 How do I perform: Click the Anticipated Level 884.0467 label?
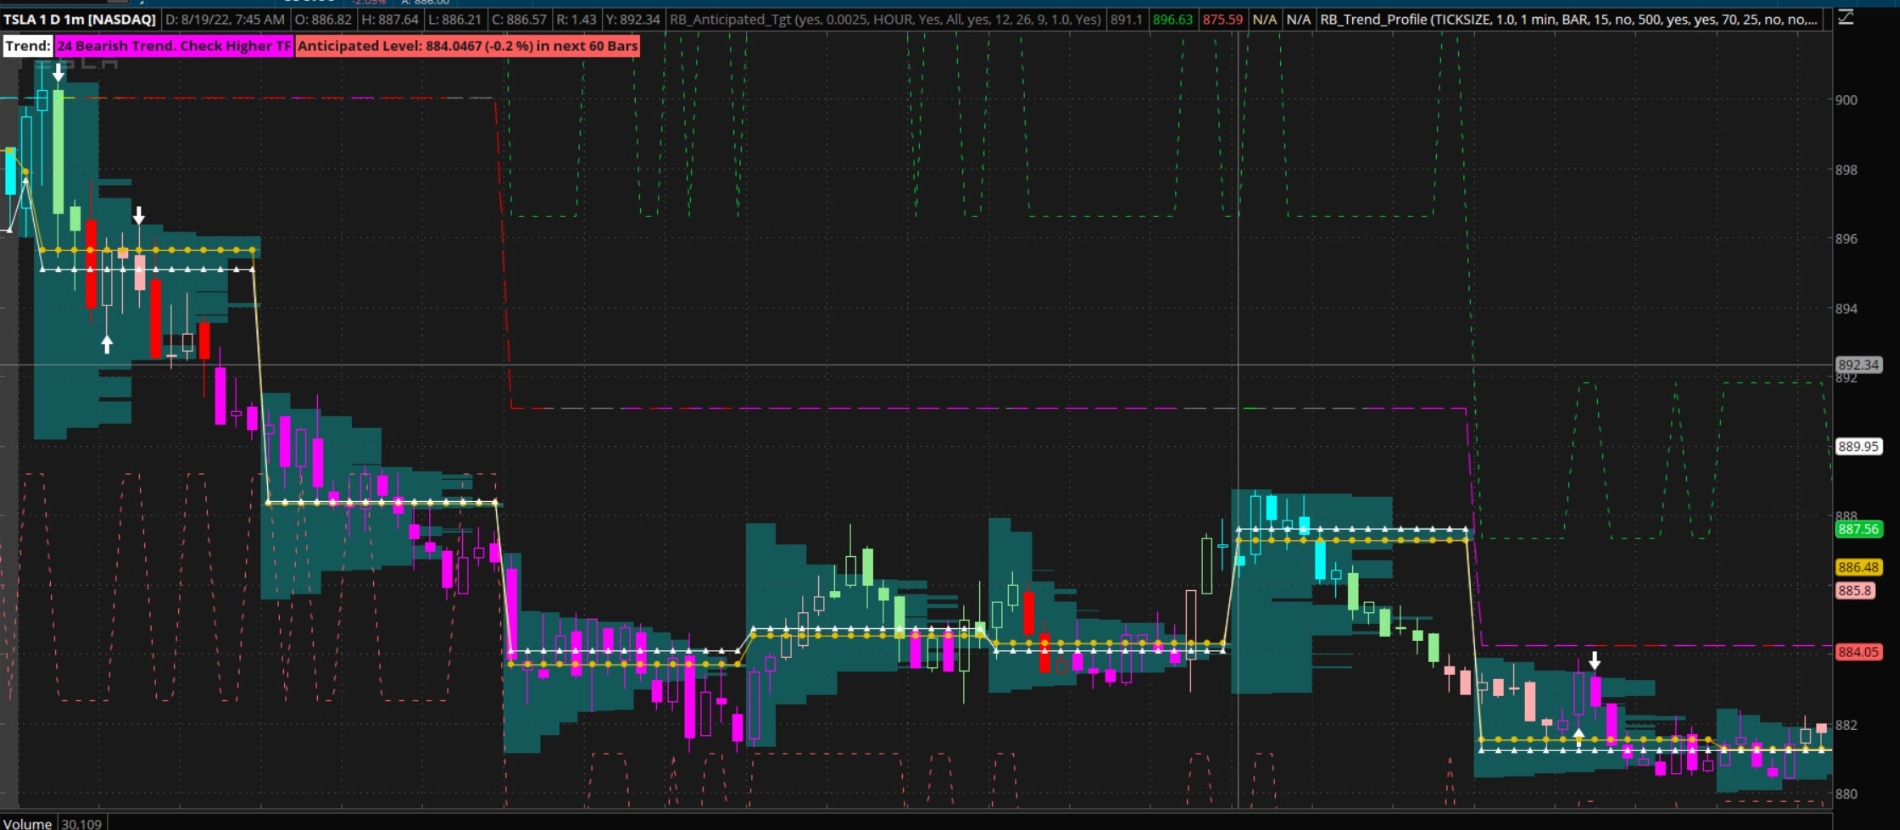coord(467,46)
